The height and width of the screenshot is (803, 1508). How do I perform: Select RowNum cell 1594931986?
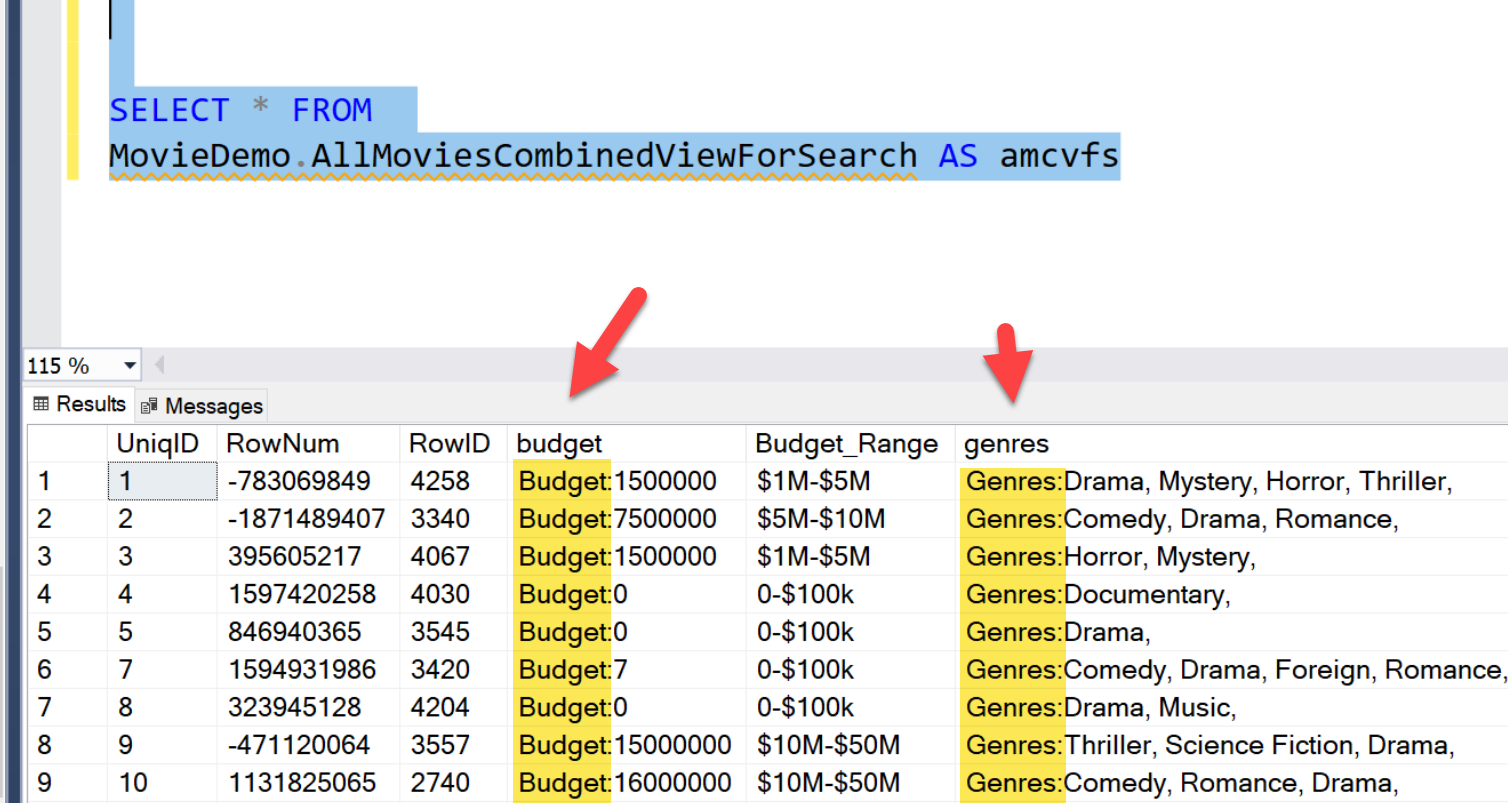click(308, 669)
